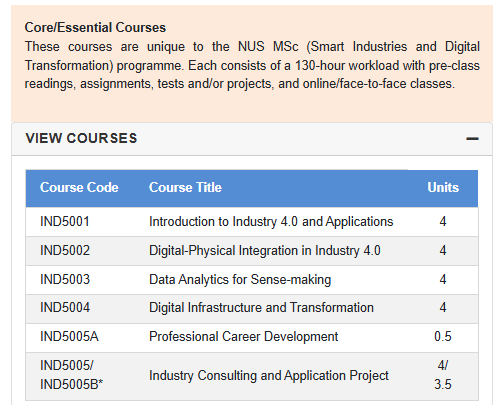
Task: Click the 4/3.5 units value
Action: click(443, 375)
